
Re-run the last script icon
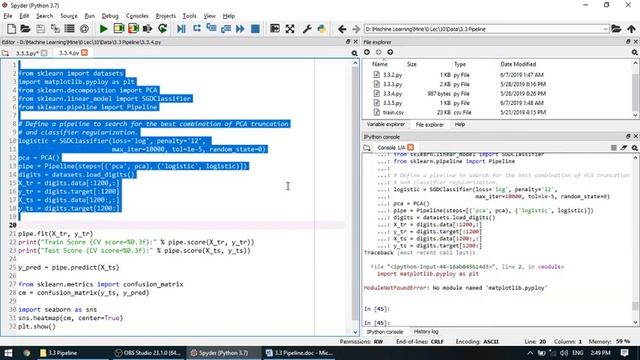162,29
